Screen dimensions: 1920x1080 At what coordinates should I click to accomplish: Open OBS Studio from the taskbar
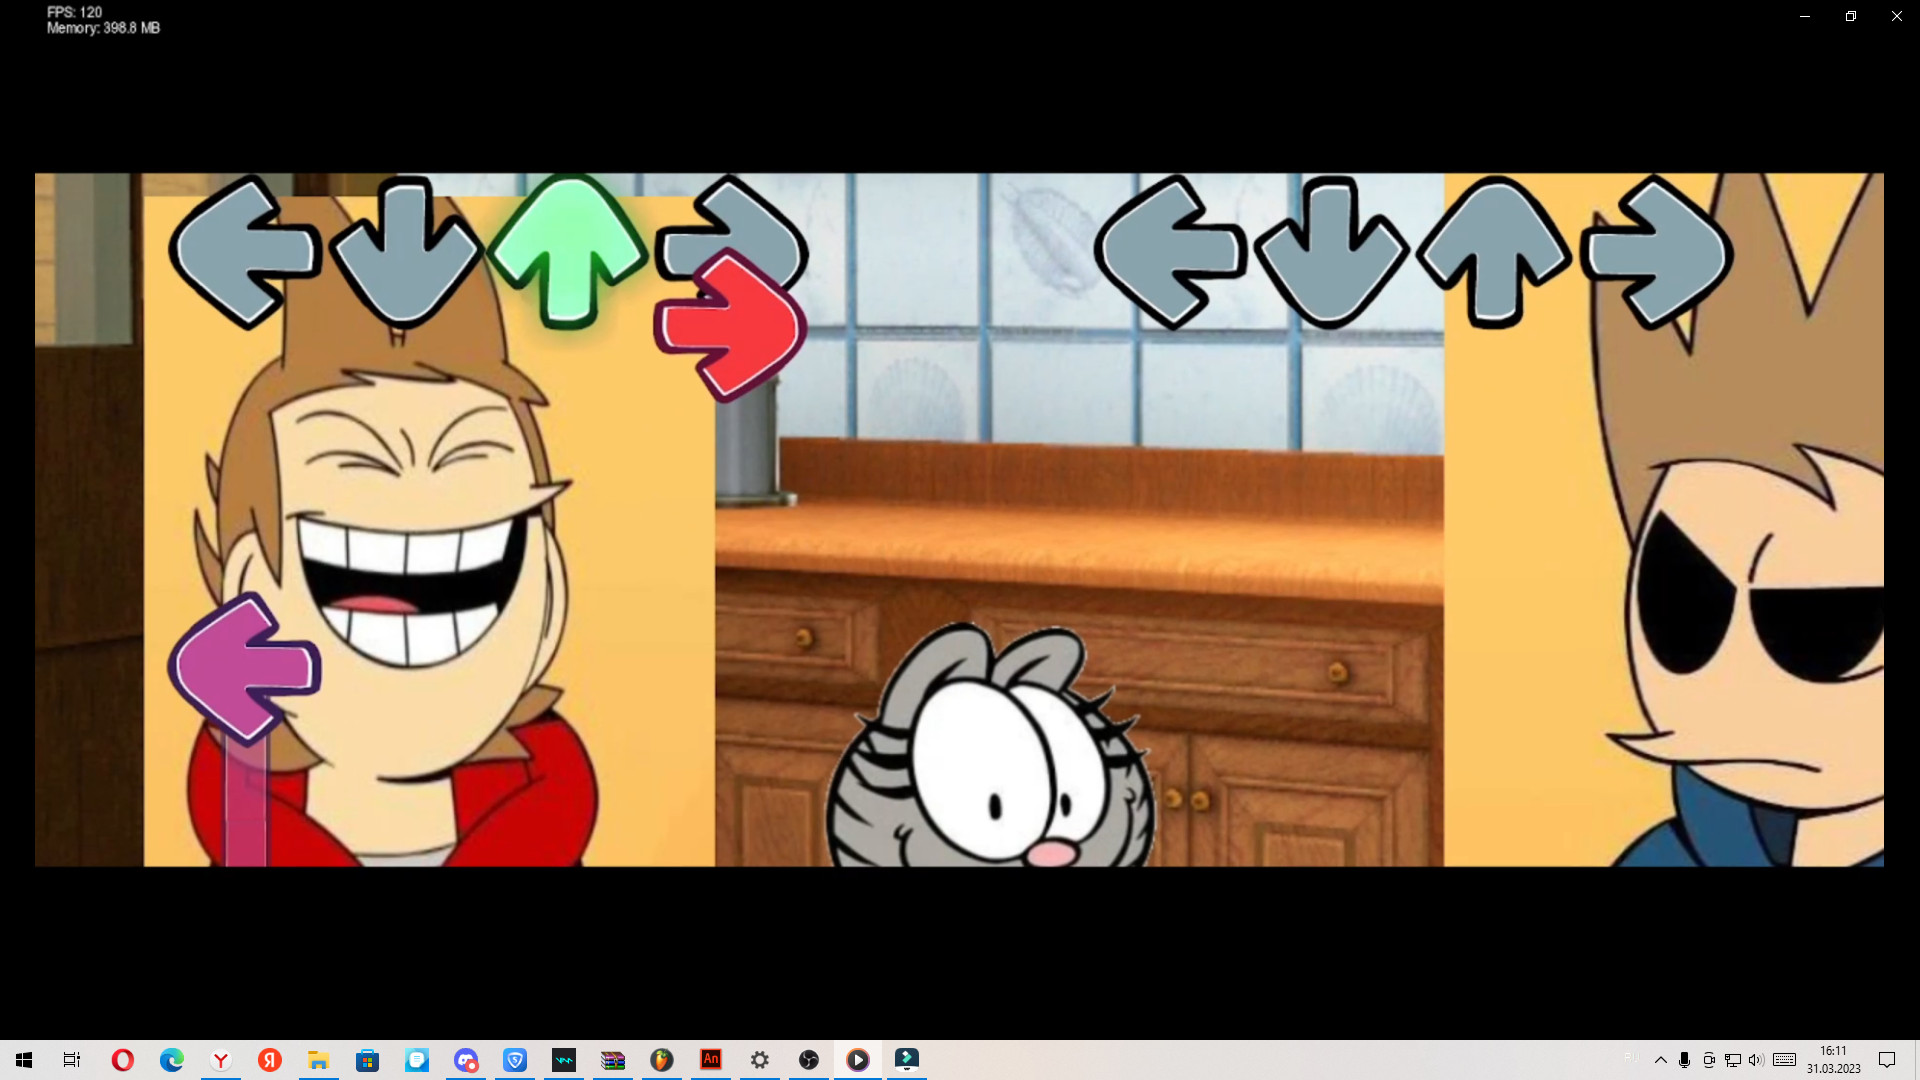pyautogui.click(x=809, y=1060)
